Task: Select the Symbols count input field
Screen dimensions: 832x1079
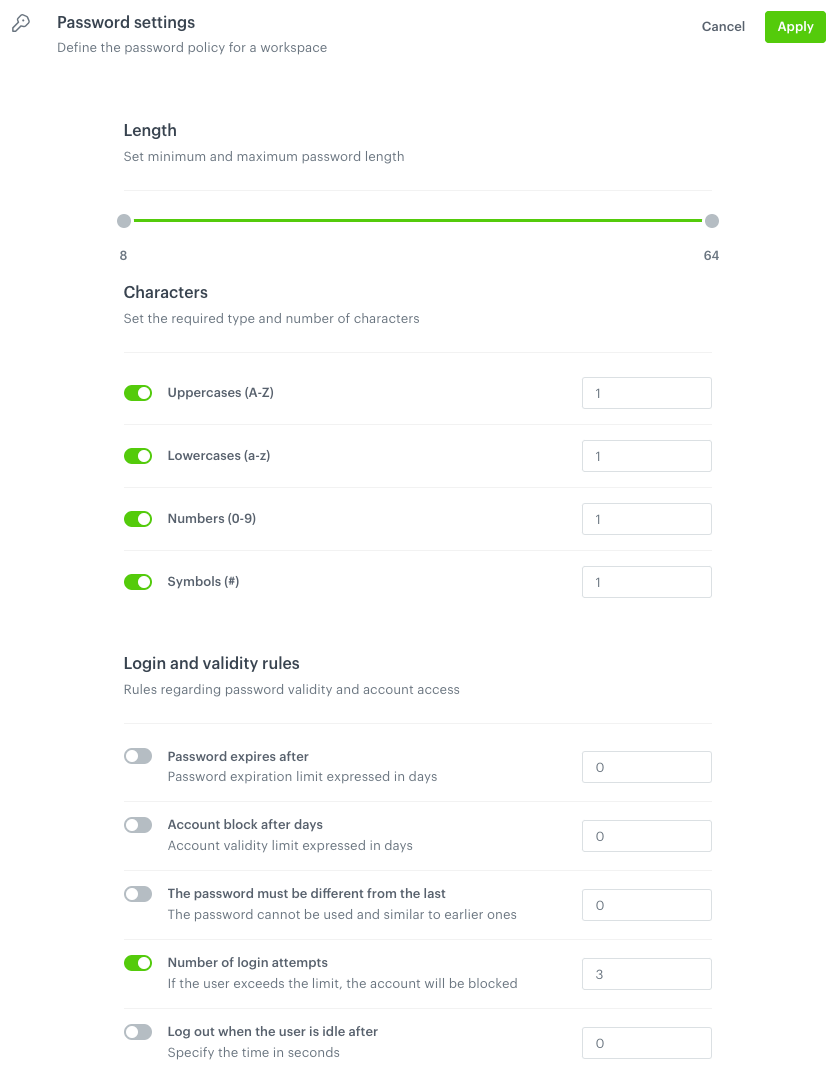Action: coord(646,581)
